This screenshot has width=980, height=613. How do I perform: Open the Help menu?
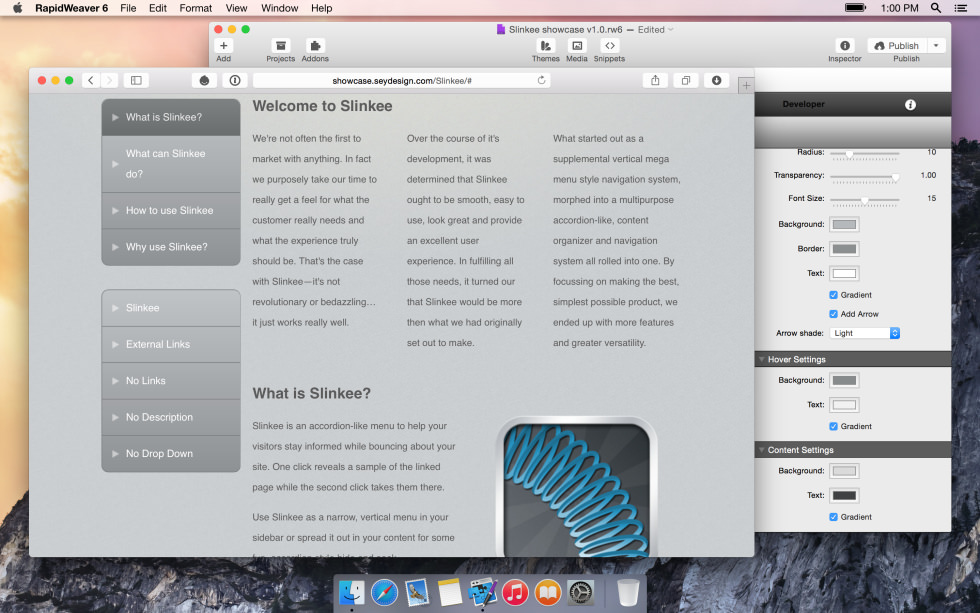point(321,8)
